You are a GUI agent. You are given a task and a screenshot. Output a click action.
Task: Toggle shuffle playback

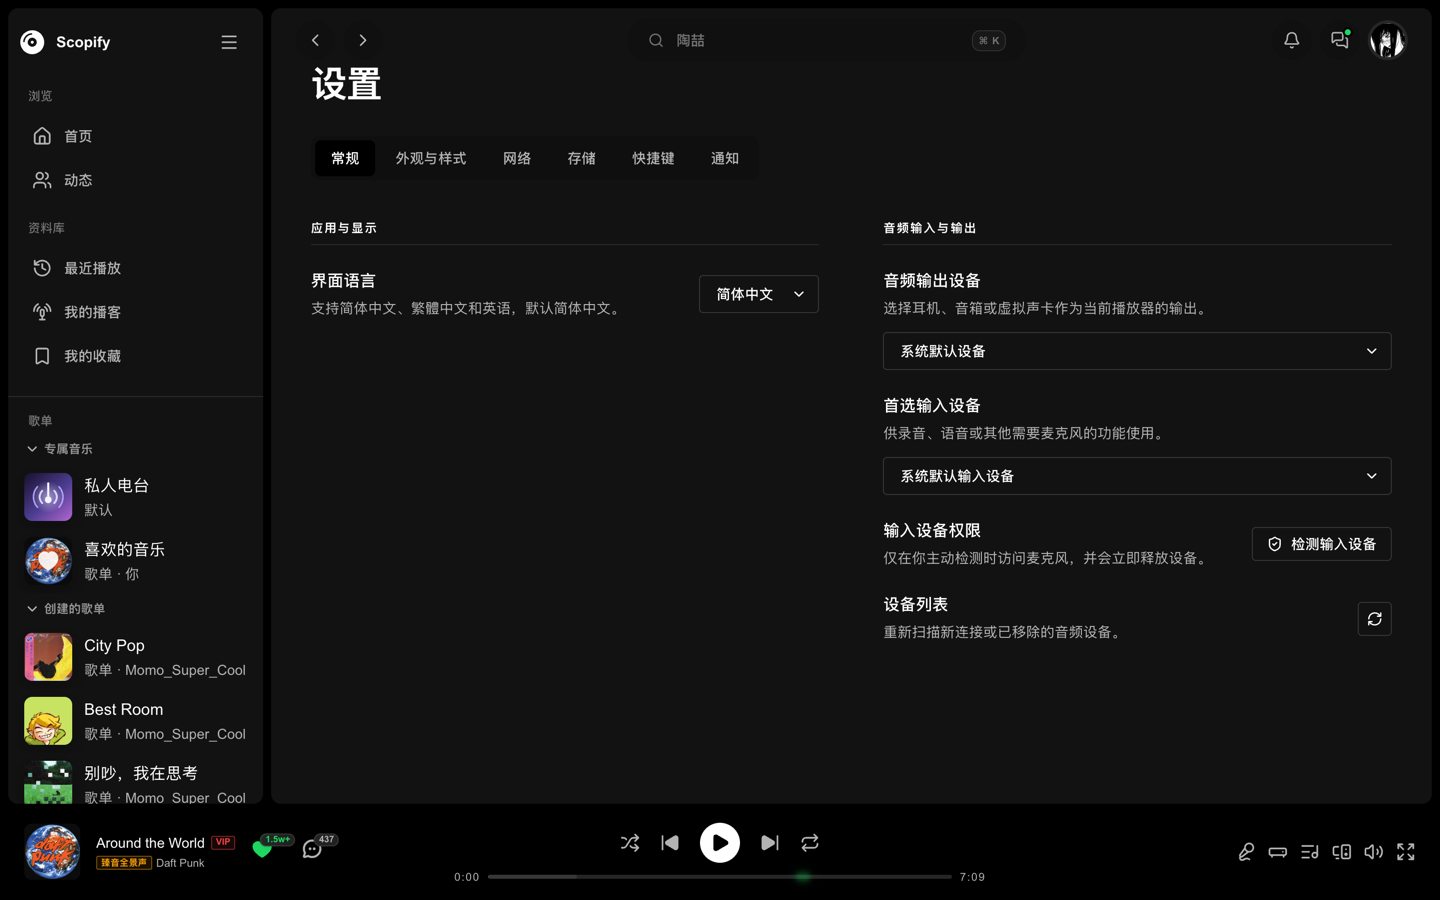point(630,843)
